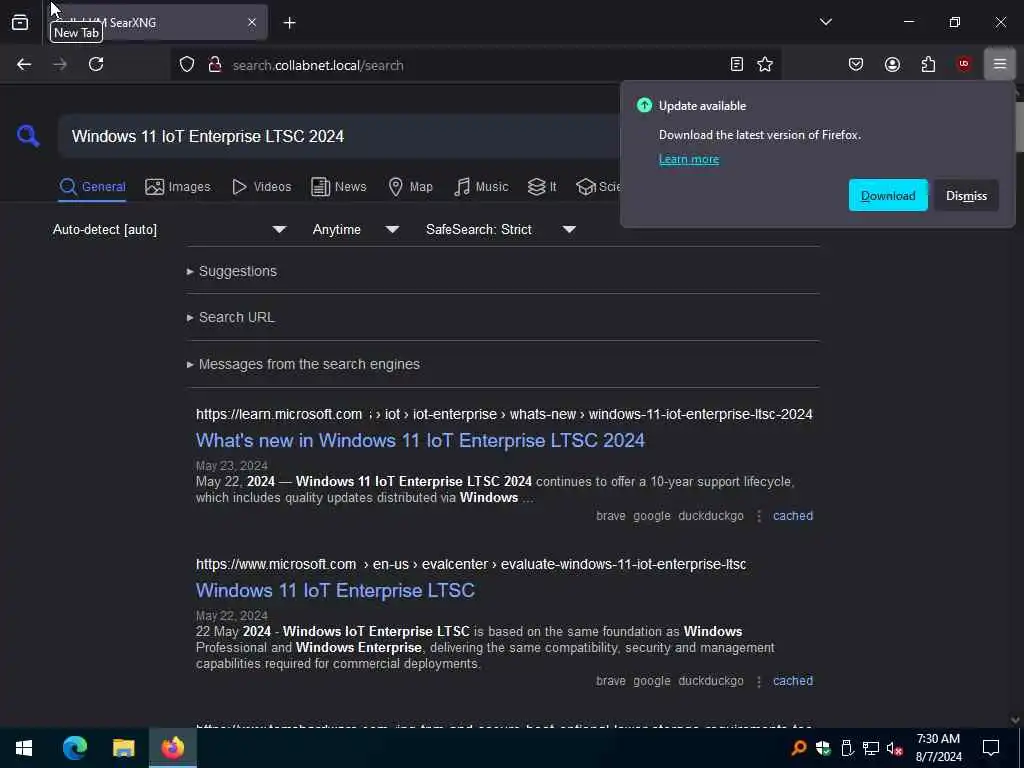Open cached version of evalcenter result
This screenshot has height=768, width=1024.
(792, 680)
